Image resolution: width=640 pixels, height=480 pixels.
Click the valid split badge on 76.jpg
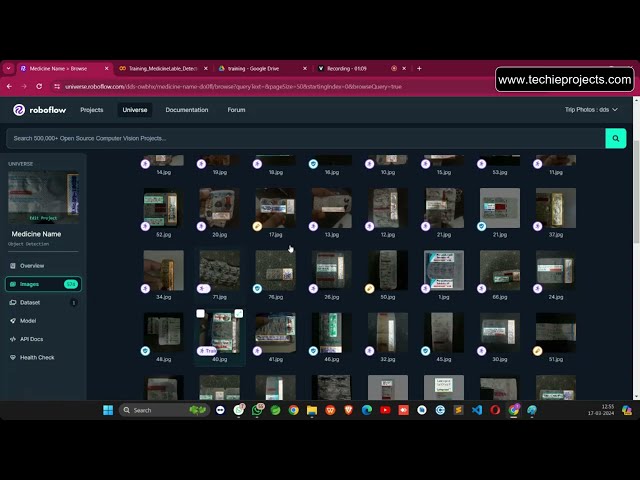click(257, 289)
